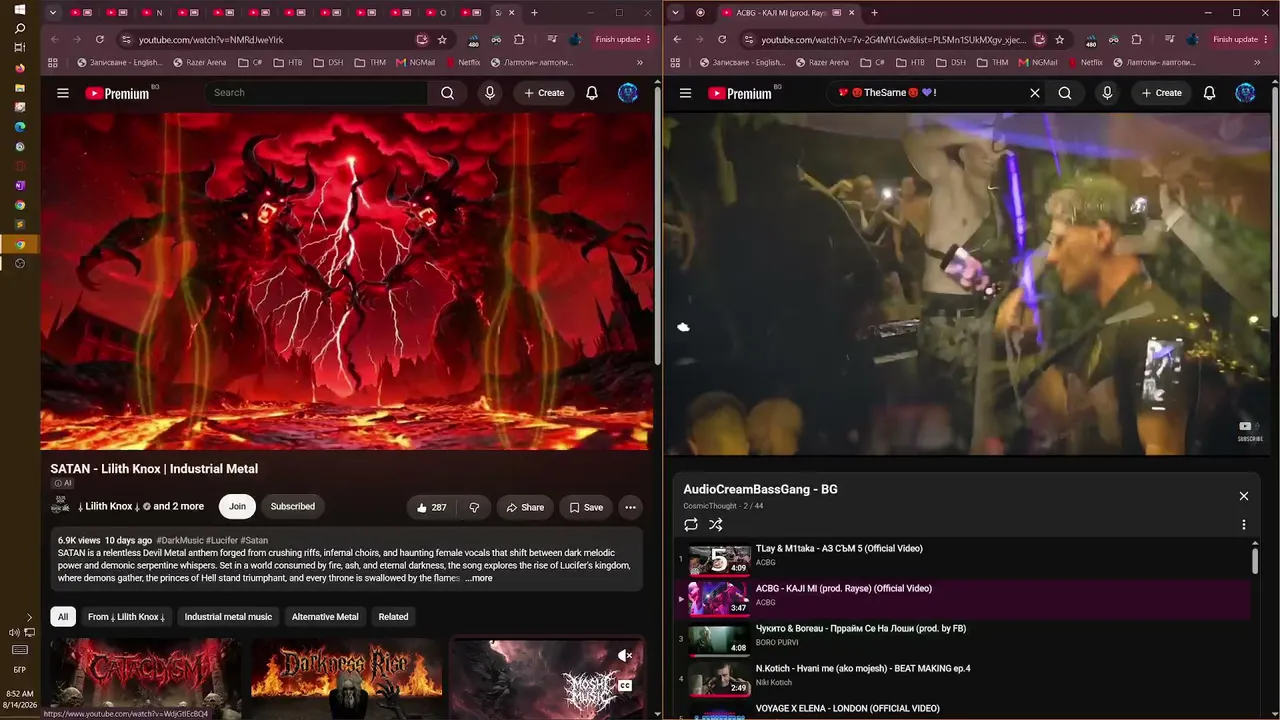The height and width of the screenshot is (720, 1280).
Task: Dislike the SATAN video
Action: (474, 507)
